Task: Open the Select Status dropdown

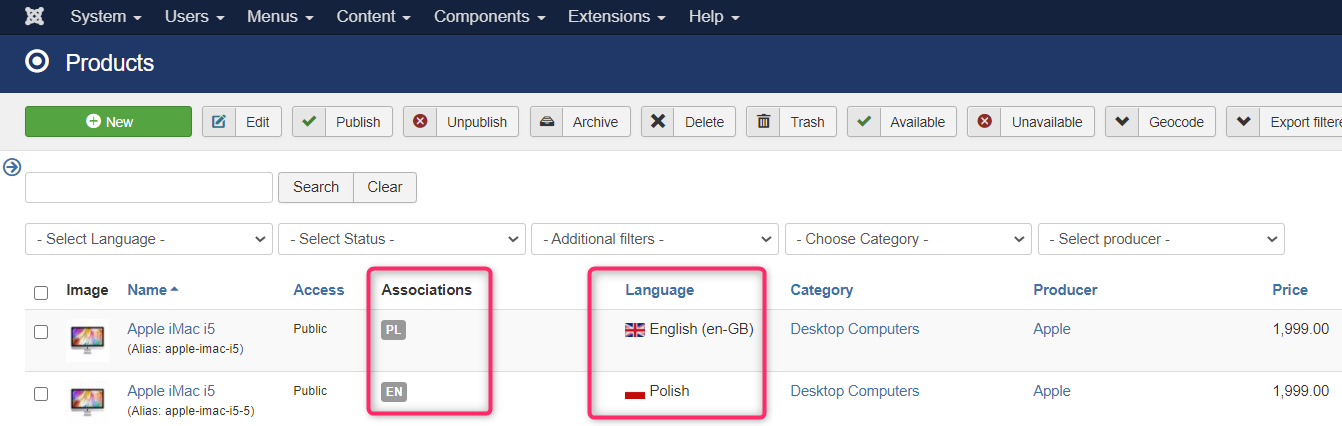Action: tap(402, 239)
